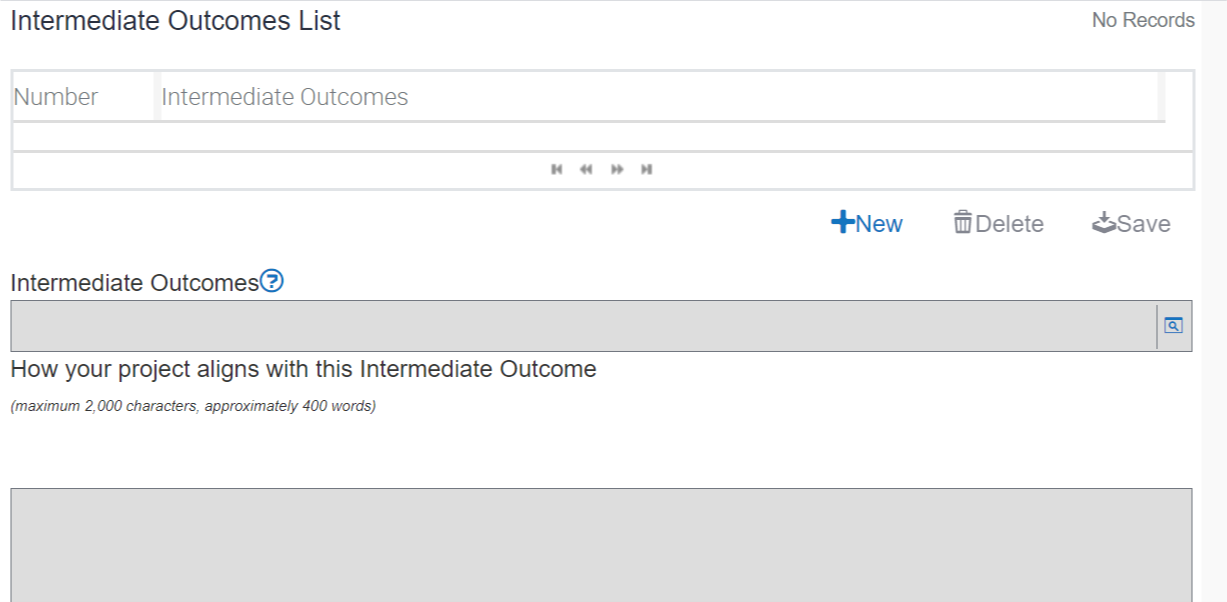Go to first page of records

[556, 169]
